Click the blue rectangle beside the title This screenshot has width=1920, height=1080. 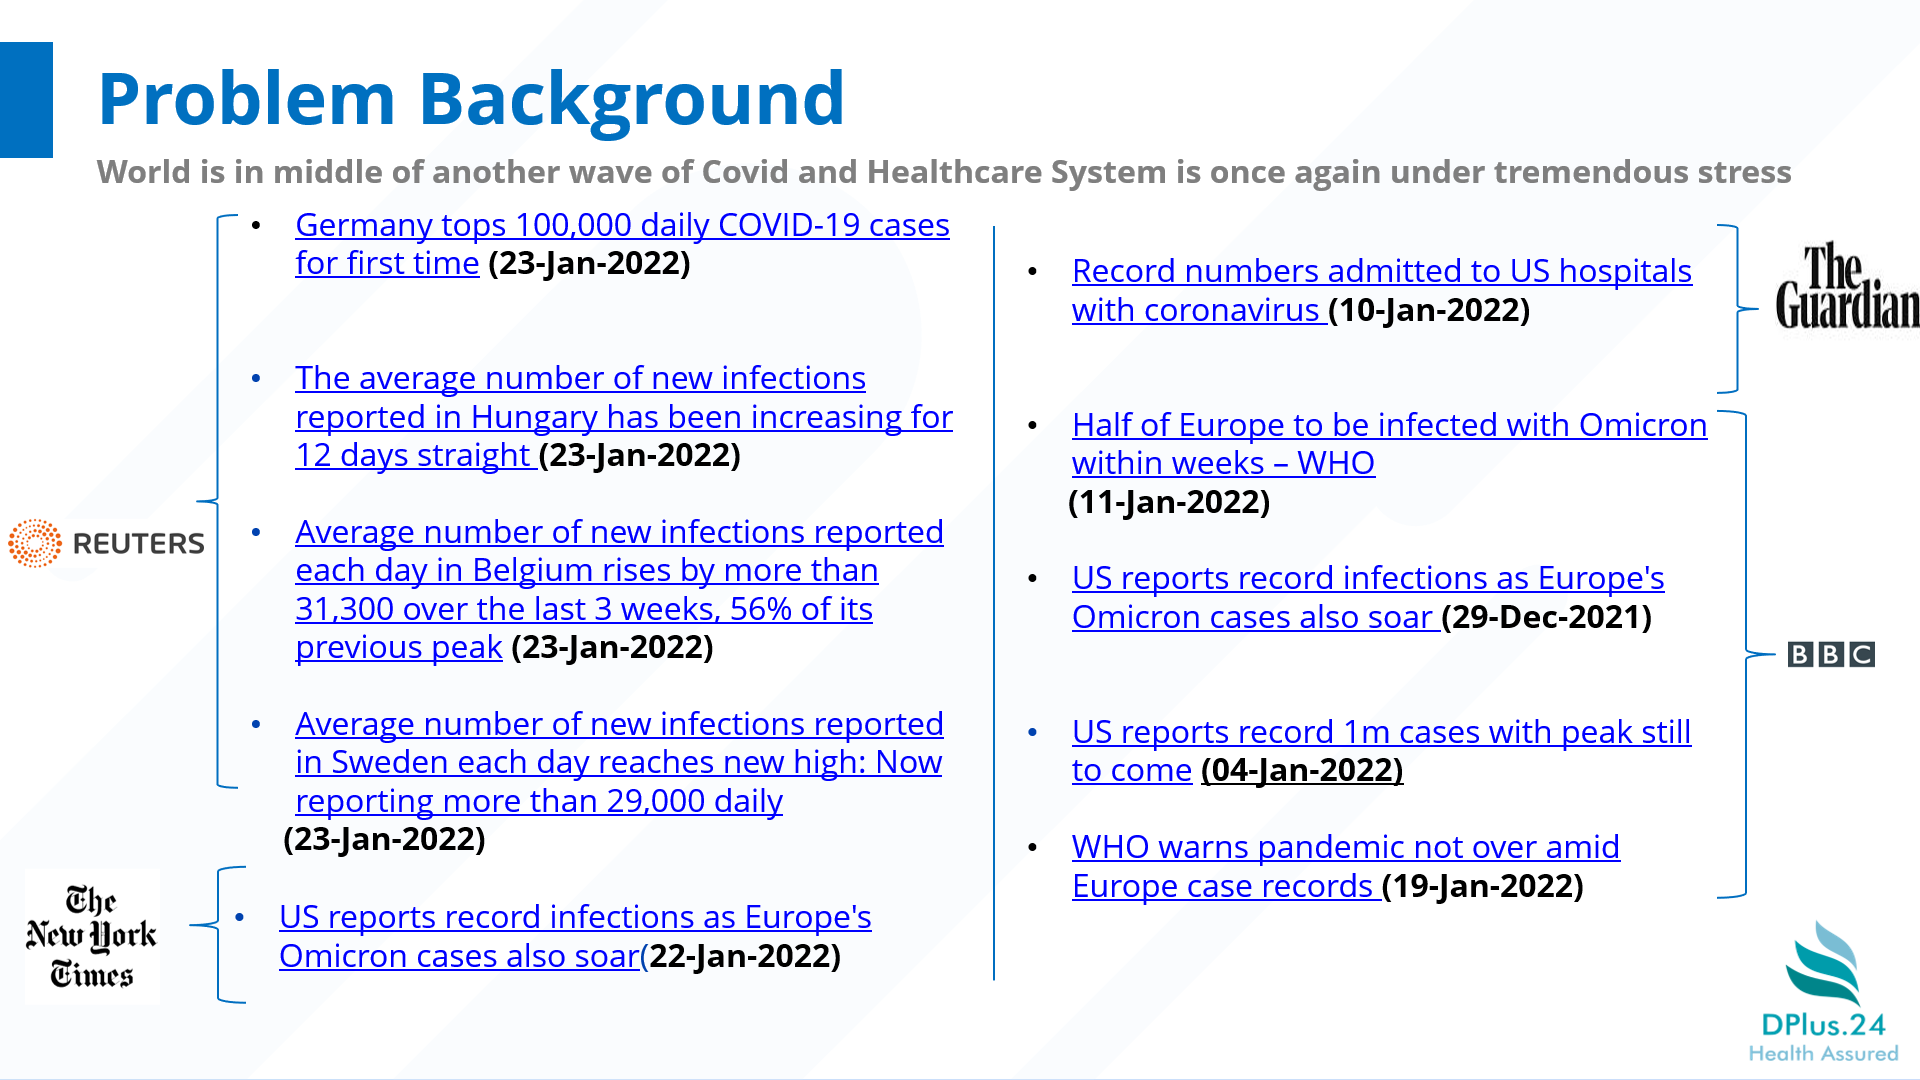26,100
